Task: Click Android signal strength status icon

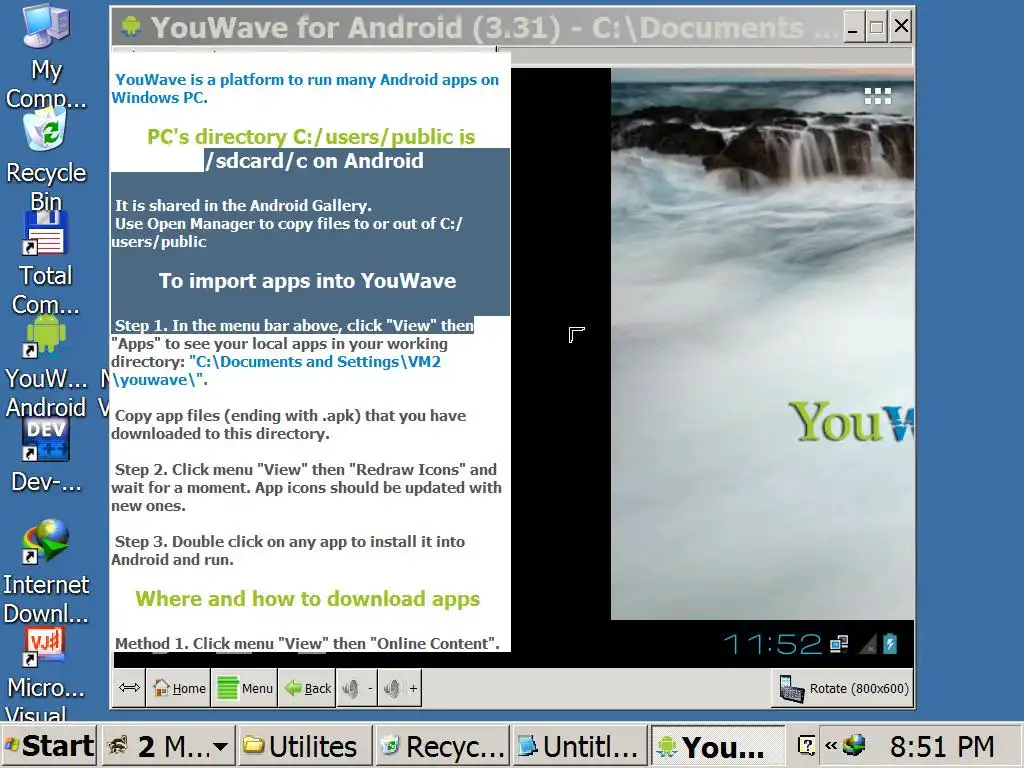Action: coord(868,645)
